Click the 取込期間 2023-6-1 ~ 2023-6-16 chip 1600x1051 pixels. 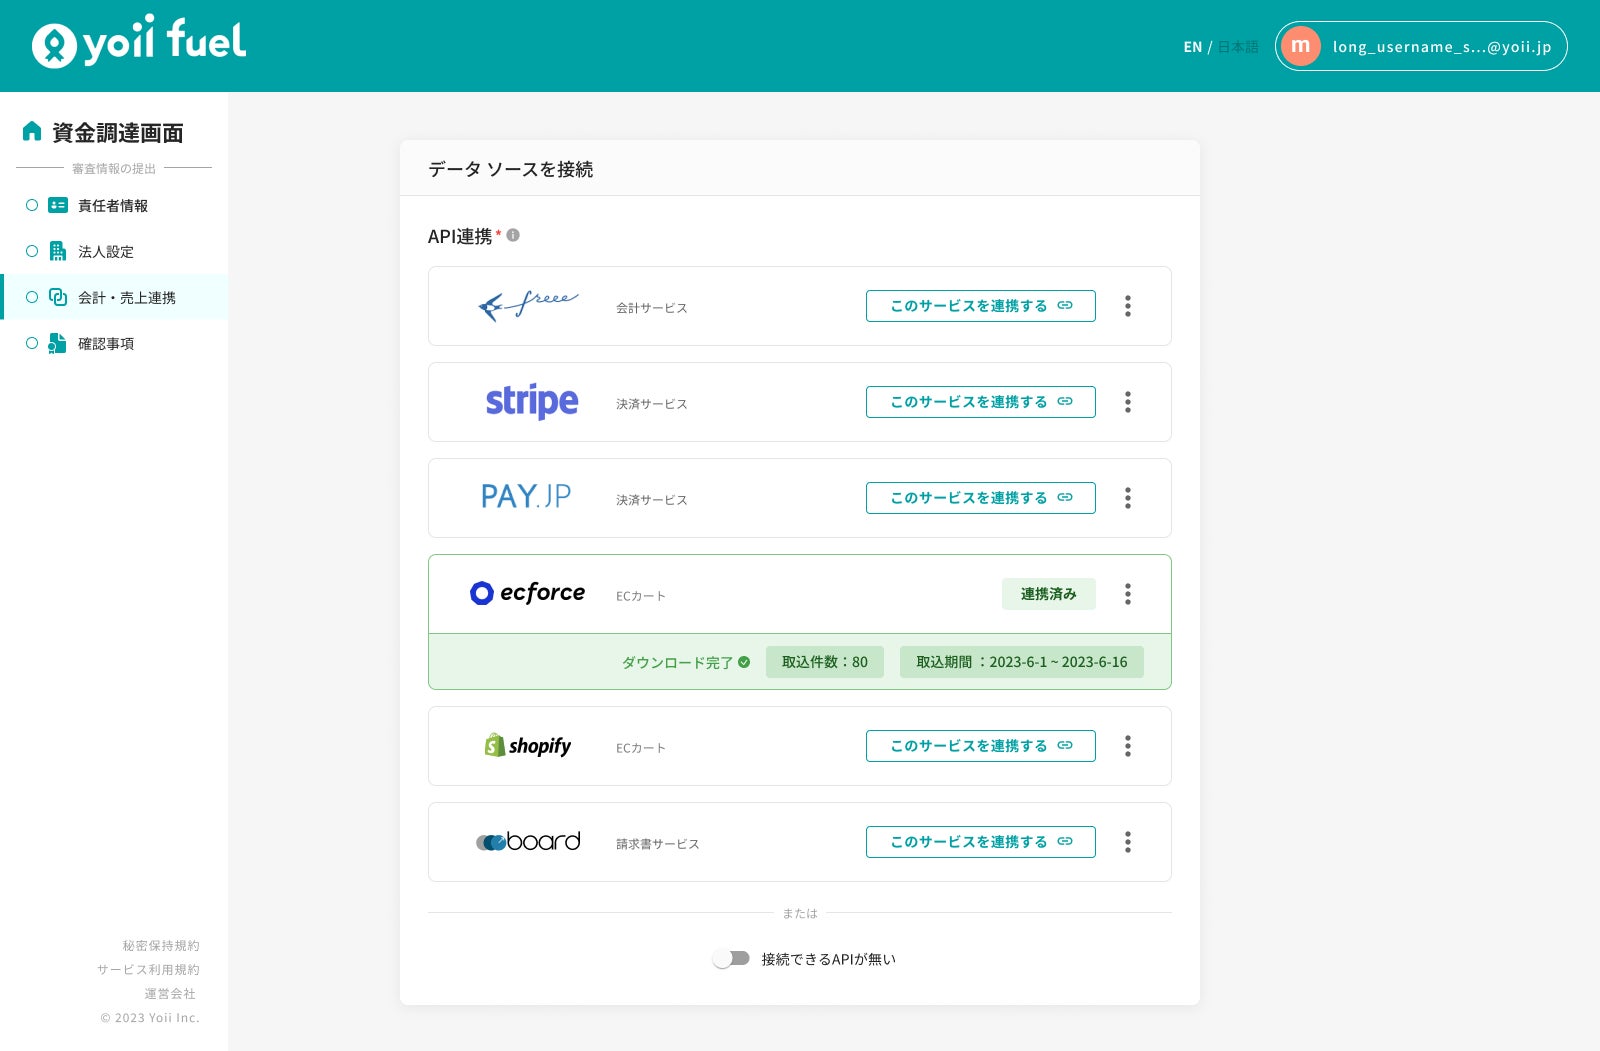click(1022, 662)
